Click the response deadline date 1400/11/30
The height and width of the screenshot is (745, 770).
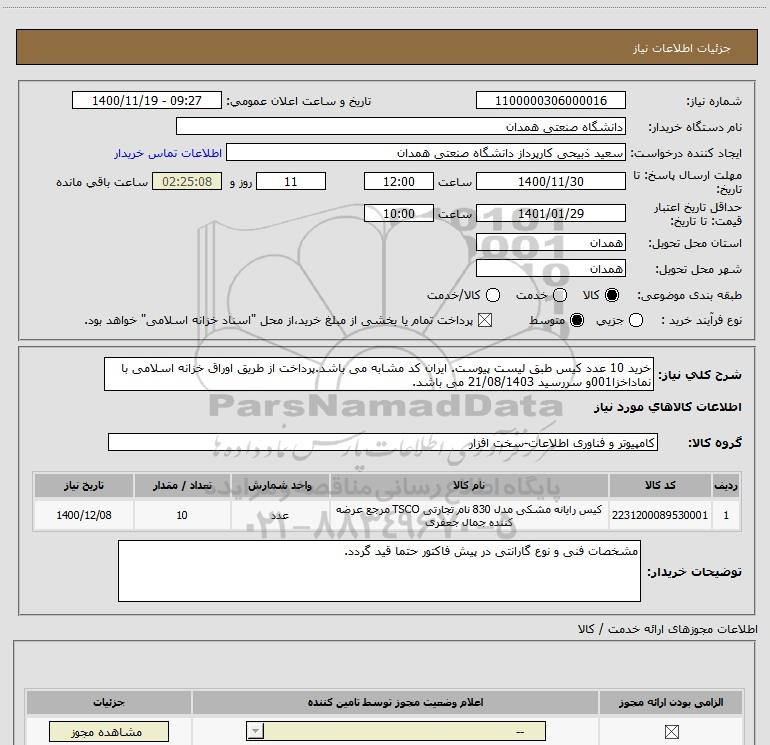pos(550,181)
